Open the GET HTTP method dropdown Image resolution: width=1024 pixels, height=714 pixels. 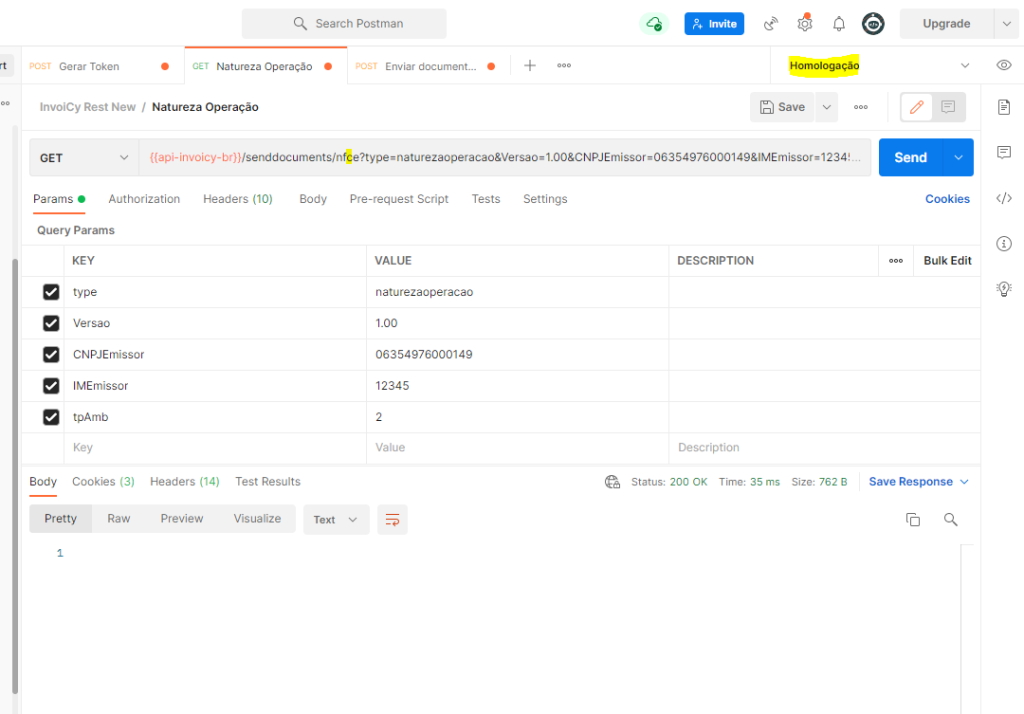click(84, 158)
